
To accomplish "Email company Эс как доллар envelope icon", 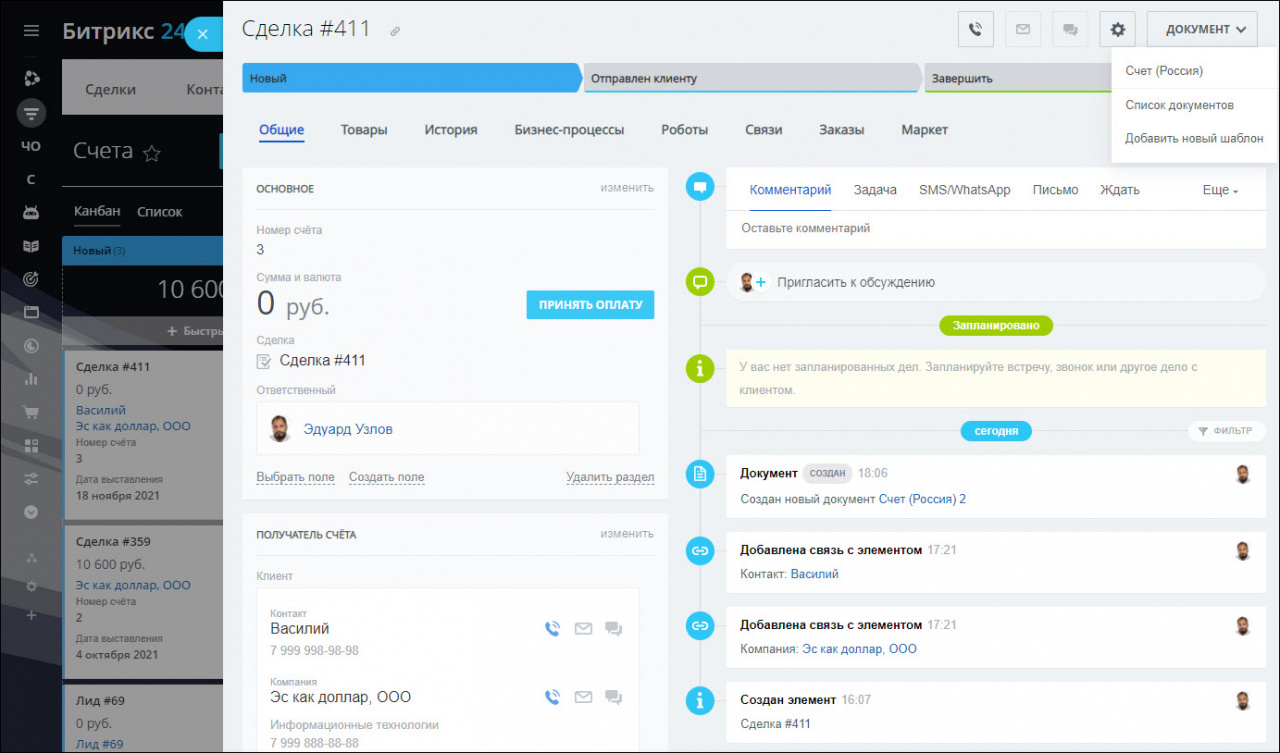I will (x=583, y=697).
